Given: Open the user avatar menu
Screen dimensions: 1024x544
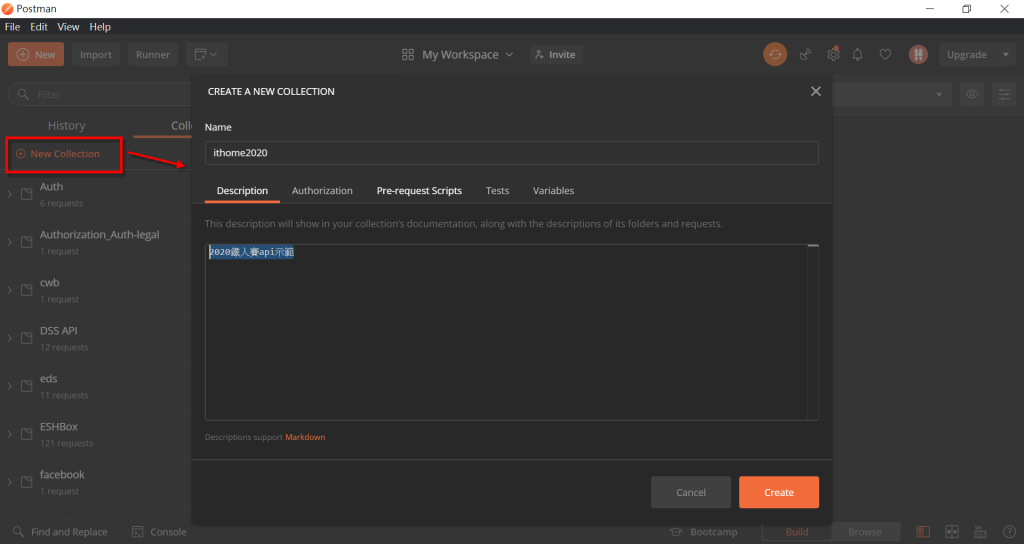Looking at the screenshot, I should tap(918, 54).
